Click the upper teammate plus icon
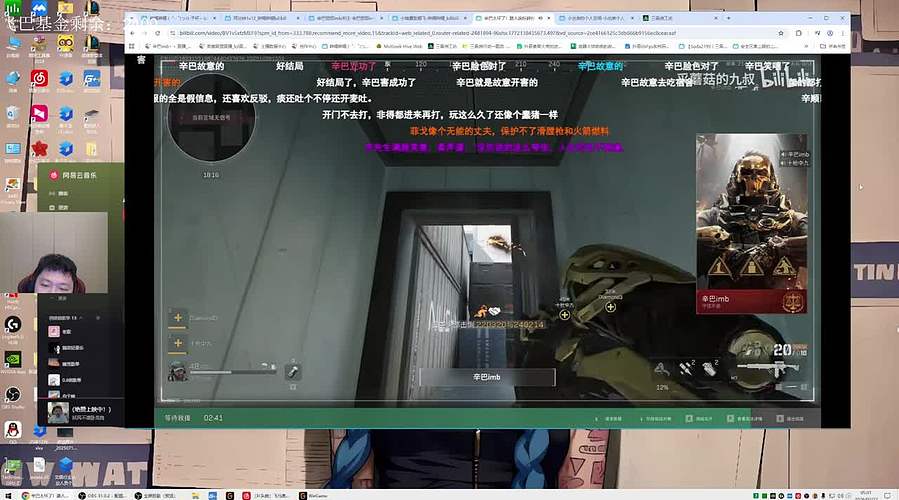The width and height of the screenshot is (899, 500). coord(178,318)
